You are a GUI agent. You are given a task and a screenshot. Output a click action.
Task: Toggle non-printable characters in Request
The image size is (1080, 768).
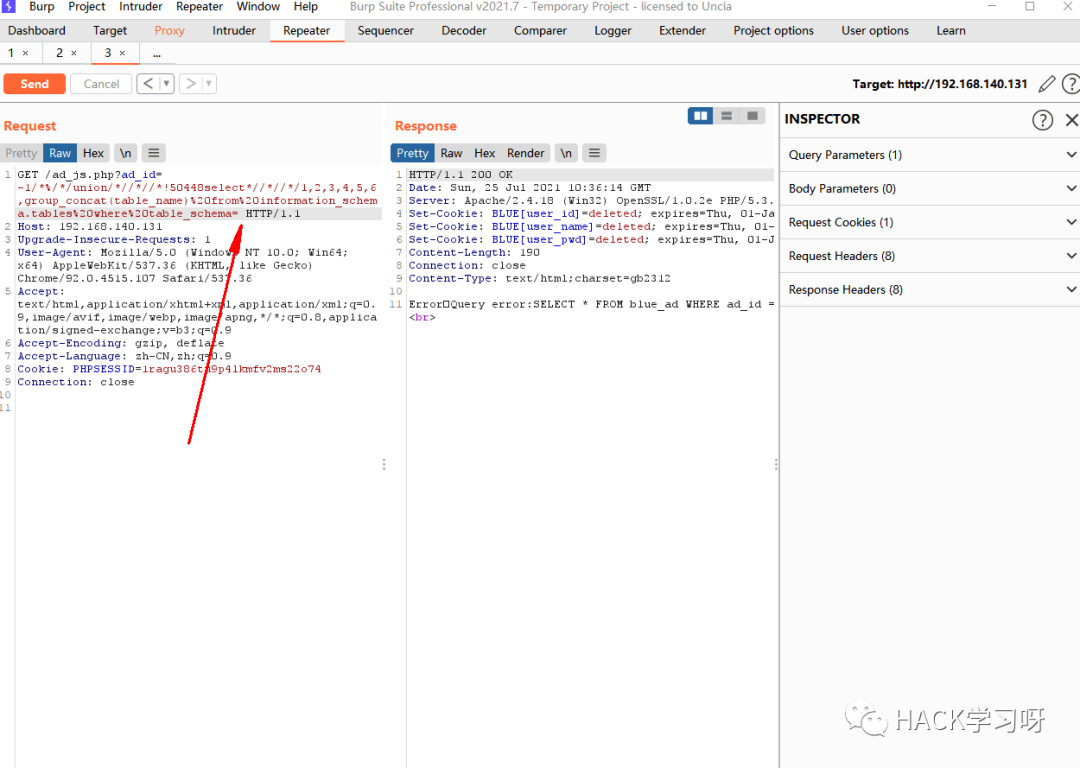(x=125, y=153)
